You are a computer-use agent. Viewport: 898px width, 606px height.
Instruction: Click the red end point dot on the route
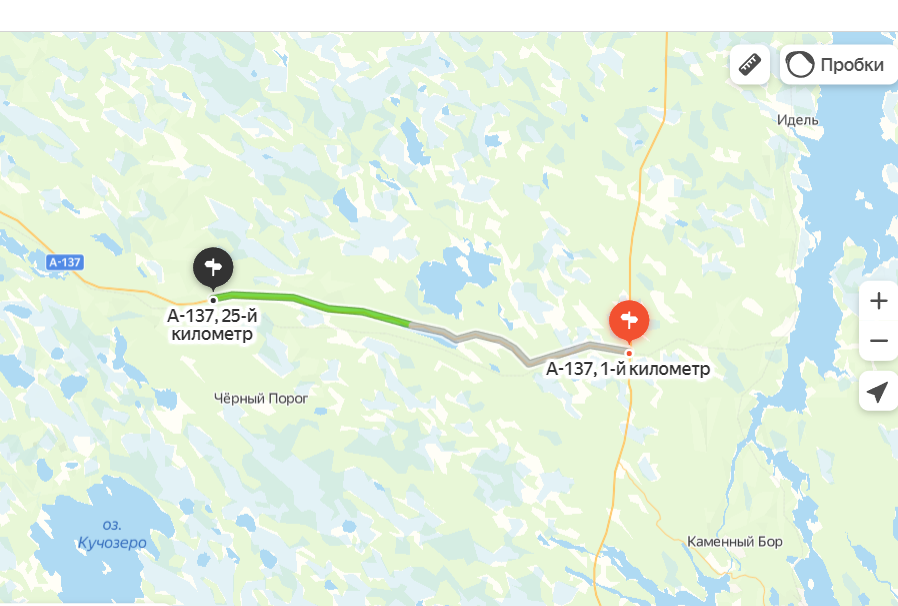click(x=629, y=353)
